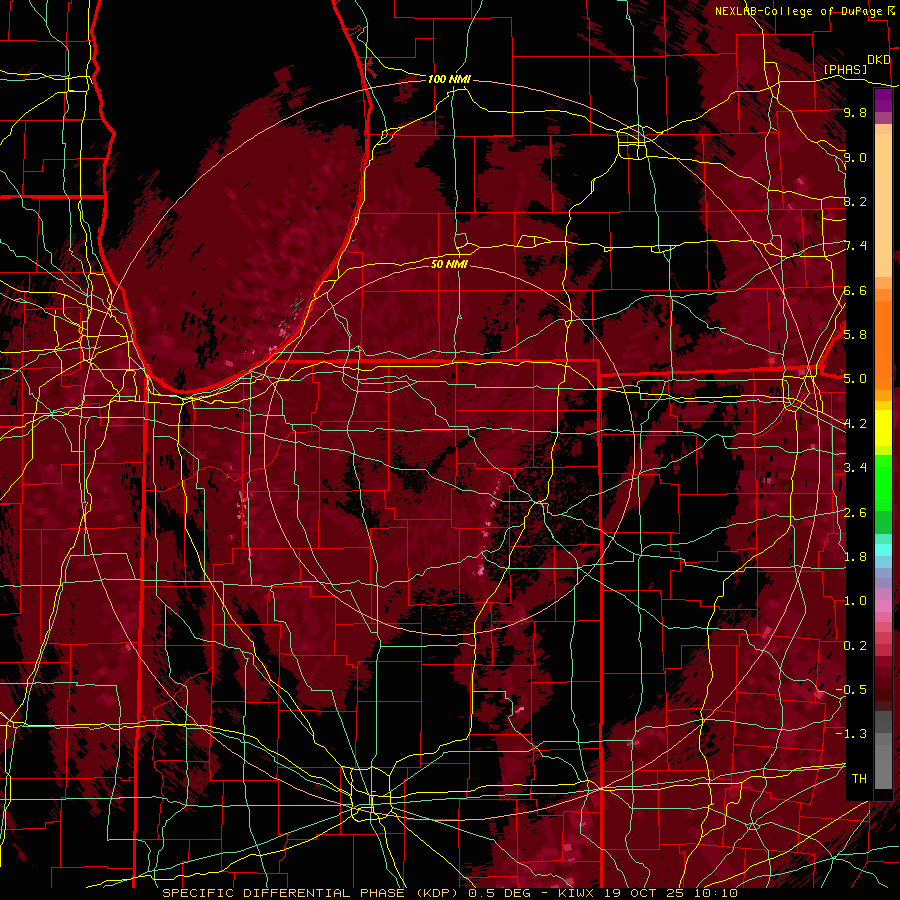
Task: Select the dark orange band of the color bar
Action: 883,344
